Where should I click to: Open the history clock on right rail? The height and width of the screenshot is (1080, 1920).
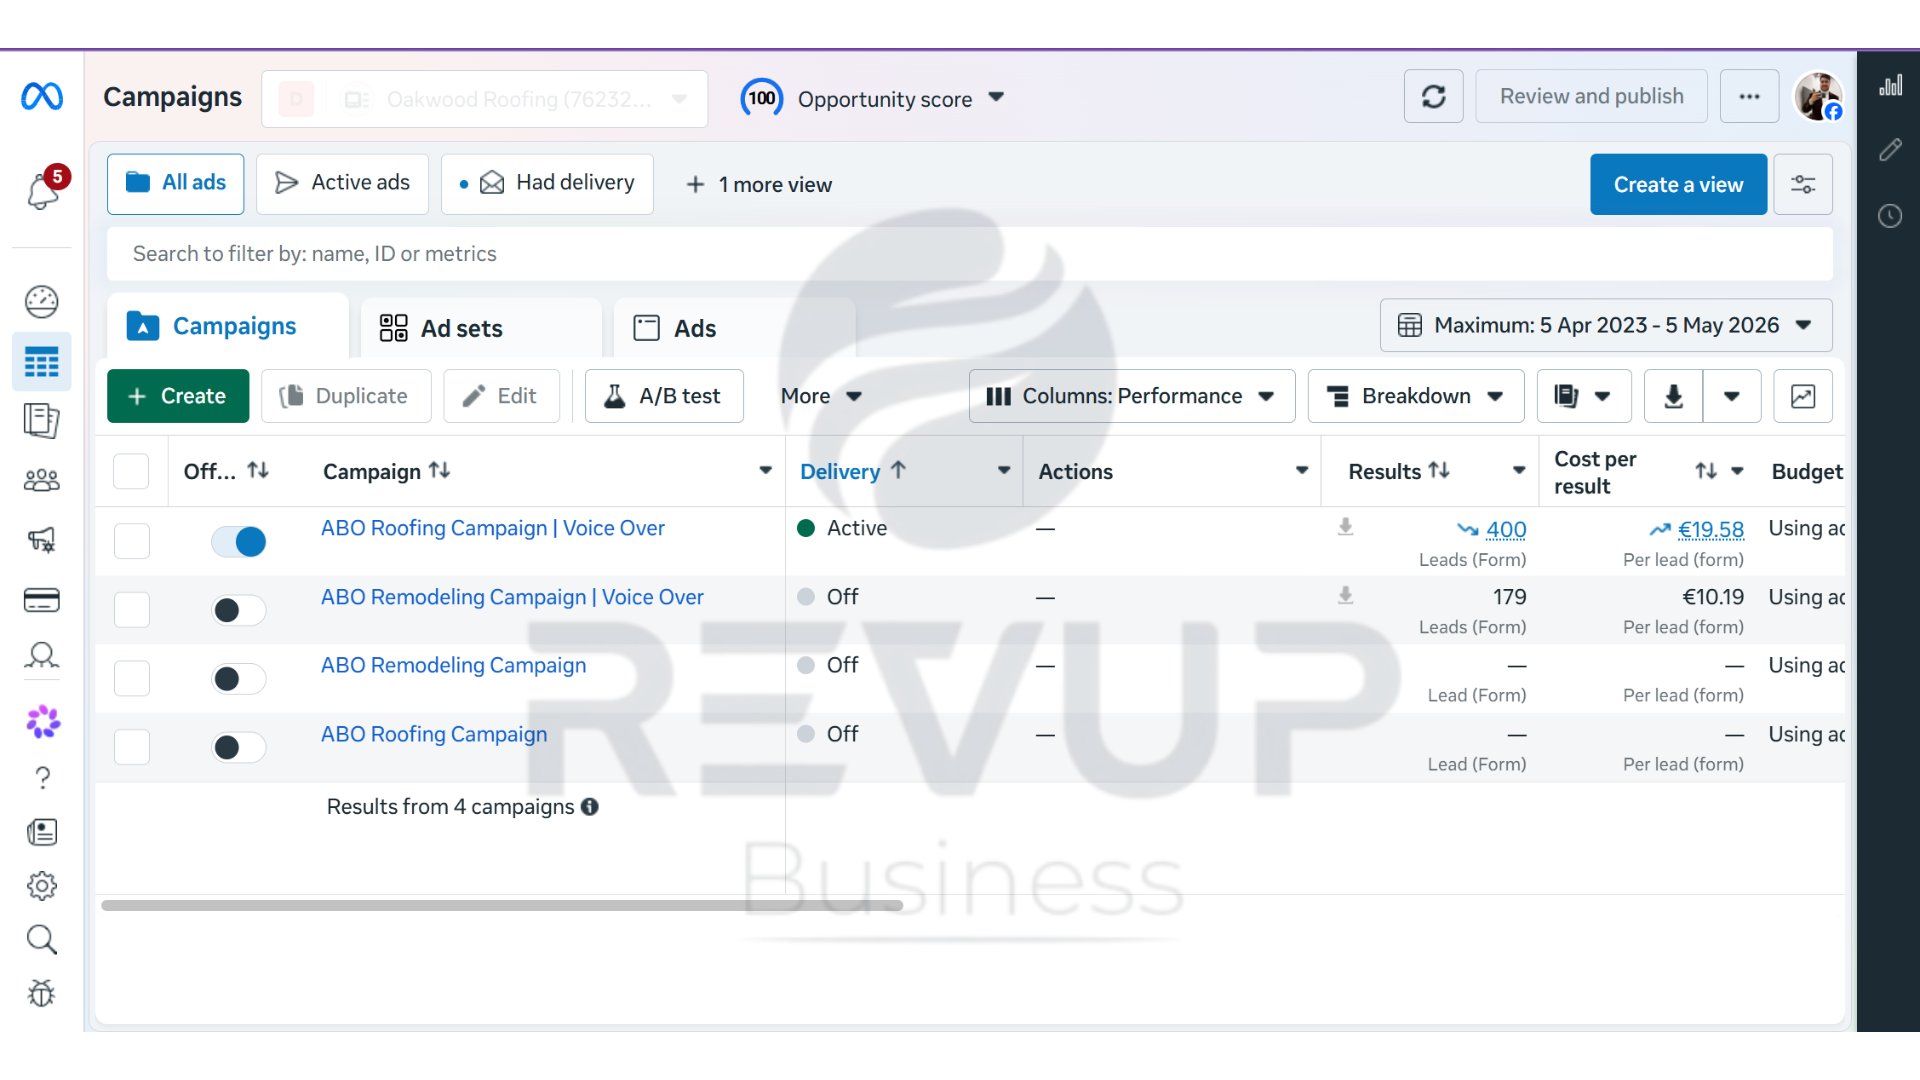tap(1890, 216)
